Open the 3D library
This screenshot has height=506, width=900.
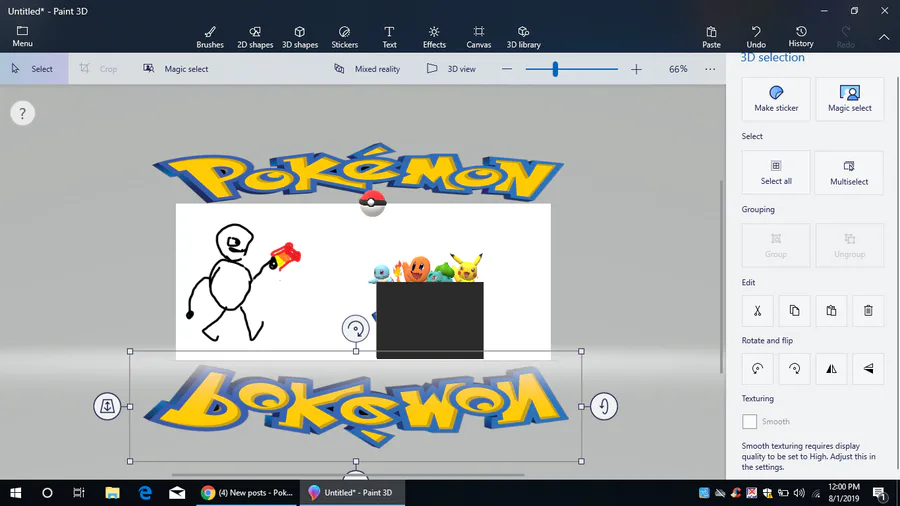[x=523, y=37]
